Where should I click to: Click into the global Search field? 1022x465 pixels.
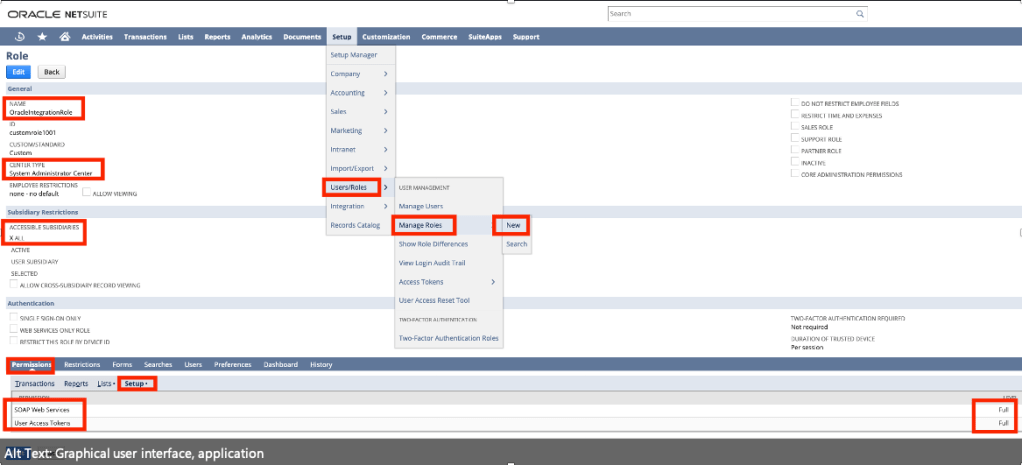tap(730, 15)
